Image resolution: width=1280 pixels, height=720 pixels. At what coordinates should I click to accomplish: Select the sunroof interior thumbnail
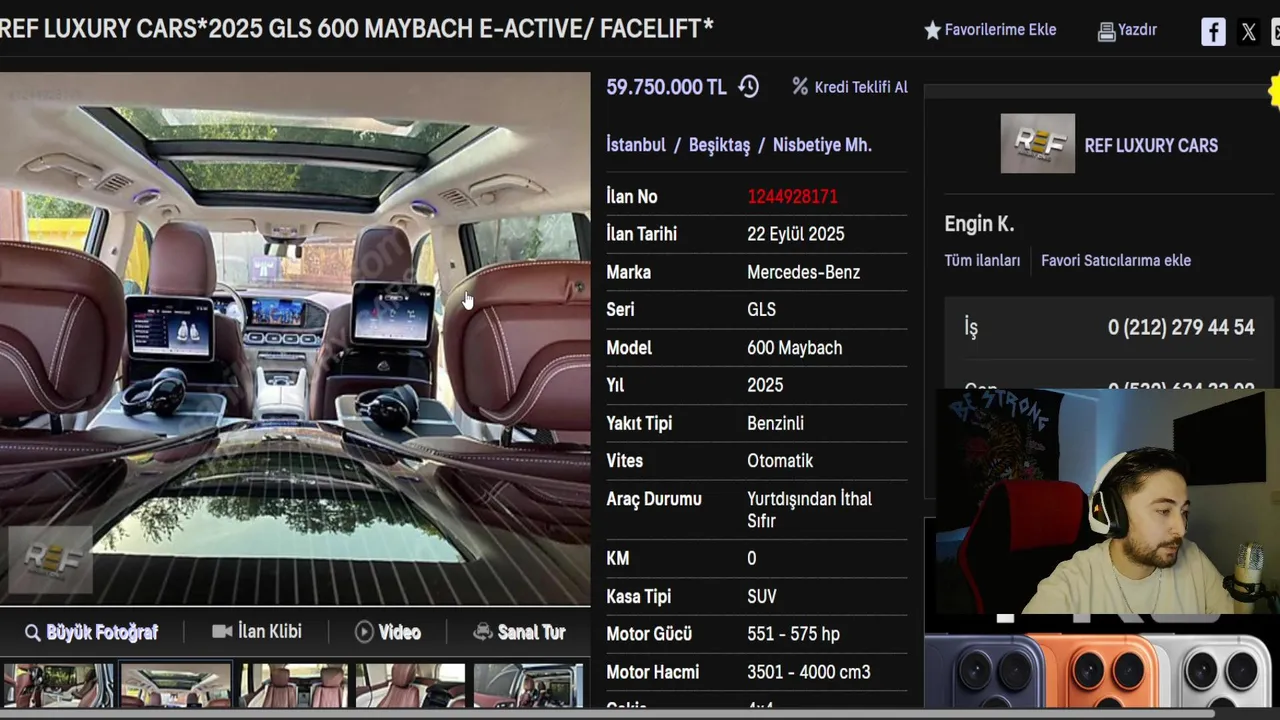click(176, 685)
